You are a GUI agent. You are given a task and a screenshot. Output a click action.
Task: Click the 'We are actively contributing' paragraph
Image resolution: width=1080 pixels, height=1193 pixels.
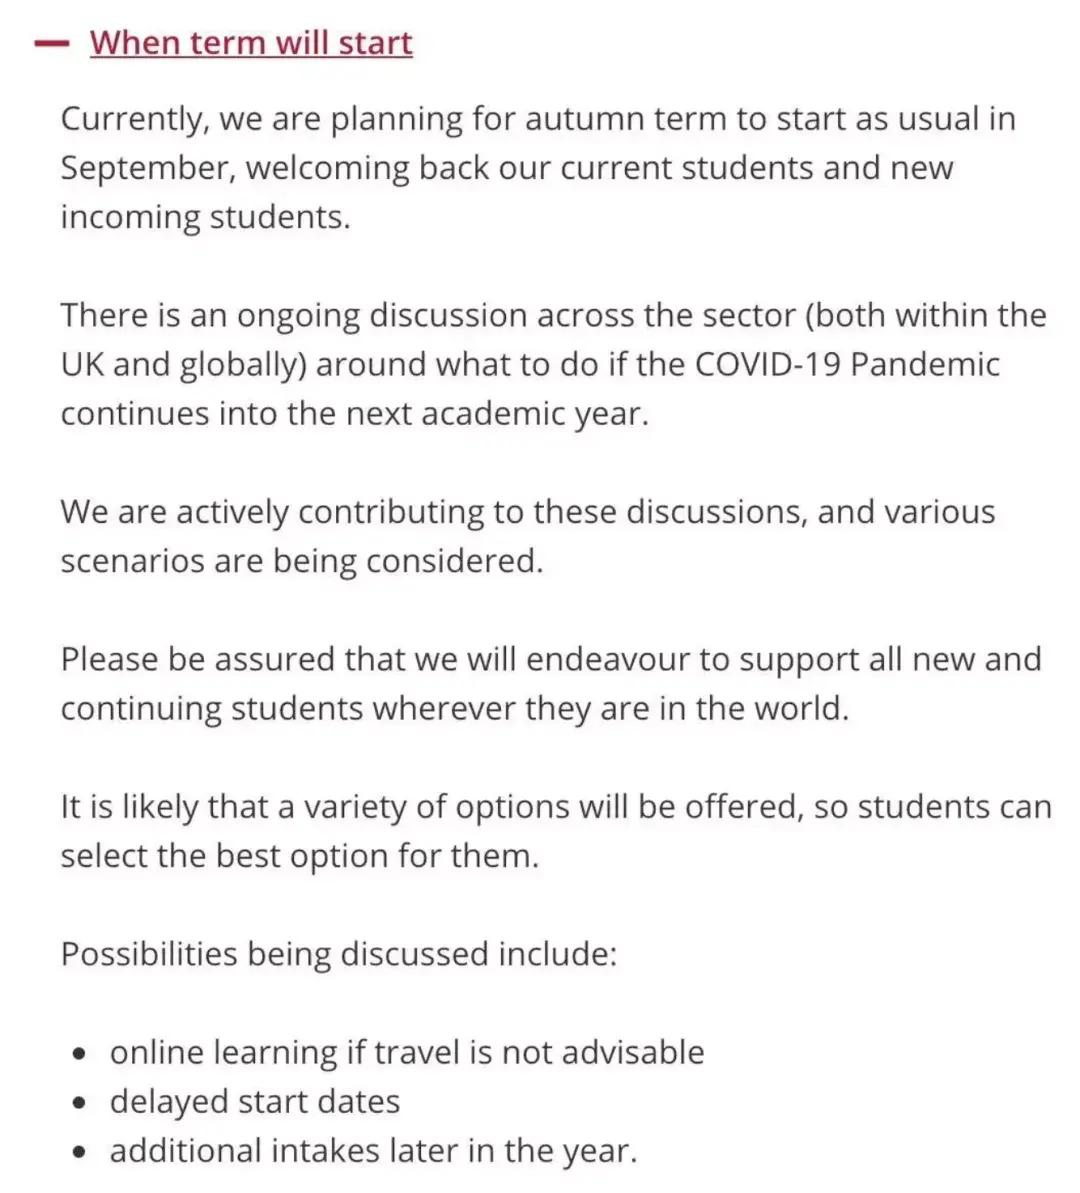tap(527, 512)
